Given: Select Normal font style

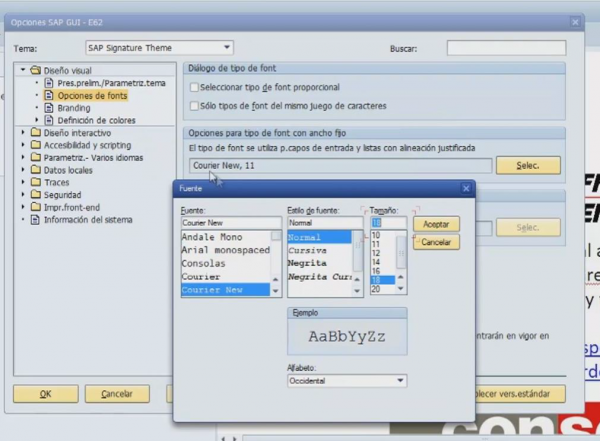Looking at the screenshot, I should [x=320, y=237].
